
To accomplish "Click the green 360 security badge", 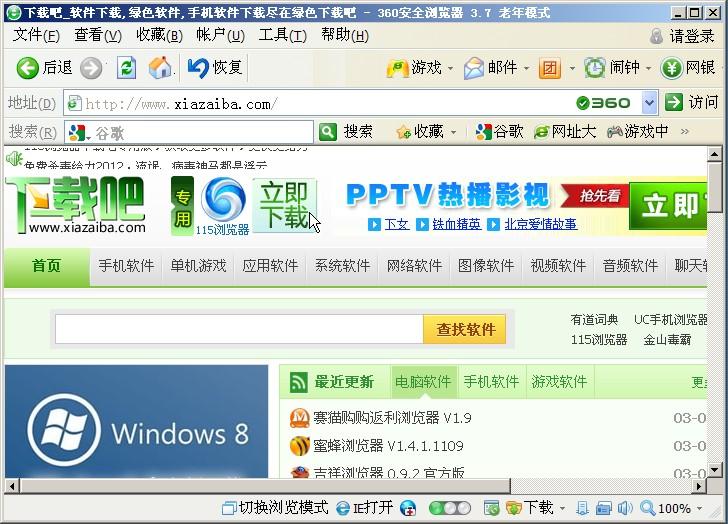I will 603,103.
